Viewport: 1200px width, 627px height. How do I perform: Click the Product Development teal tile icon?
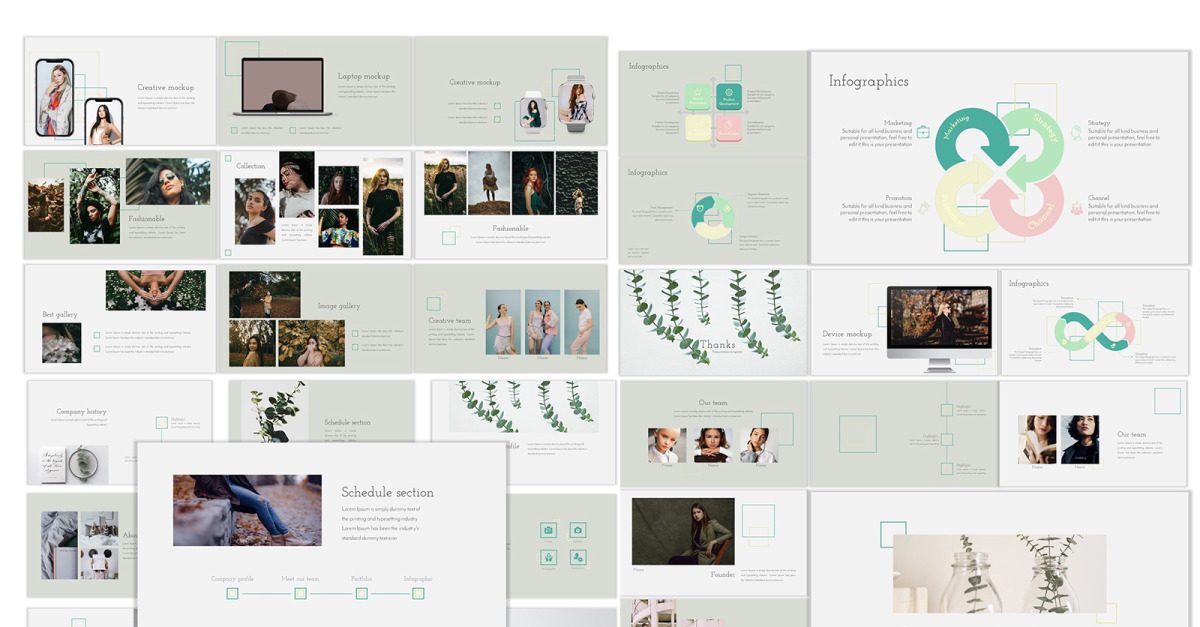727,97
